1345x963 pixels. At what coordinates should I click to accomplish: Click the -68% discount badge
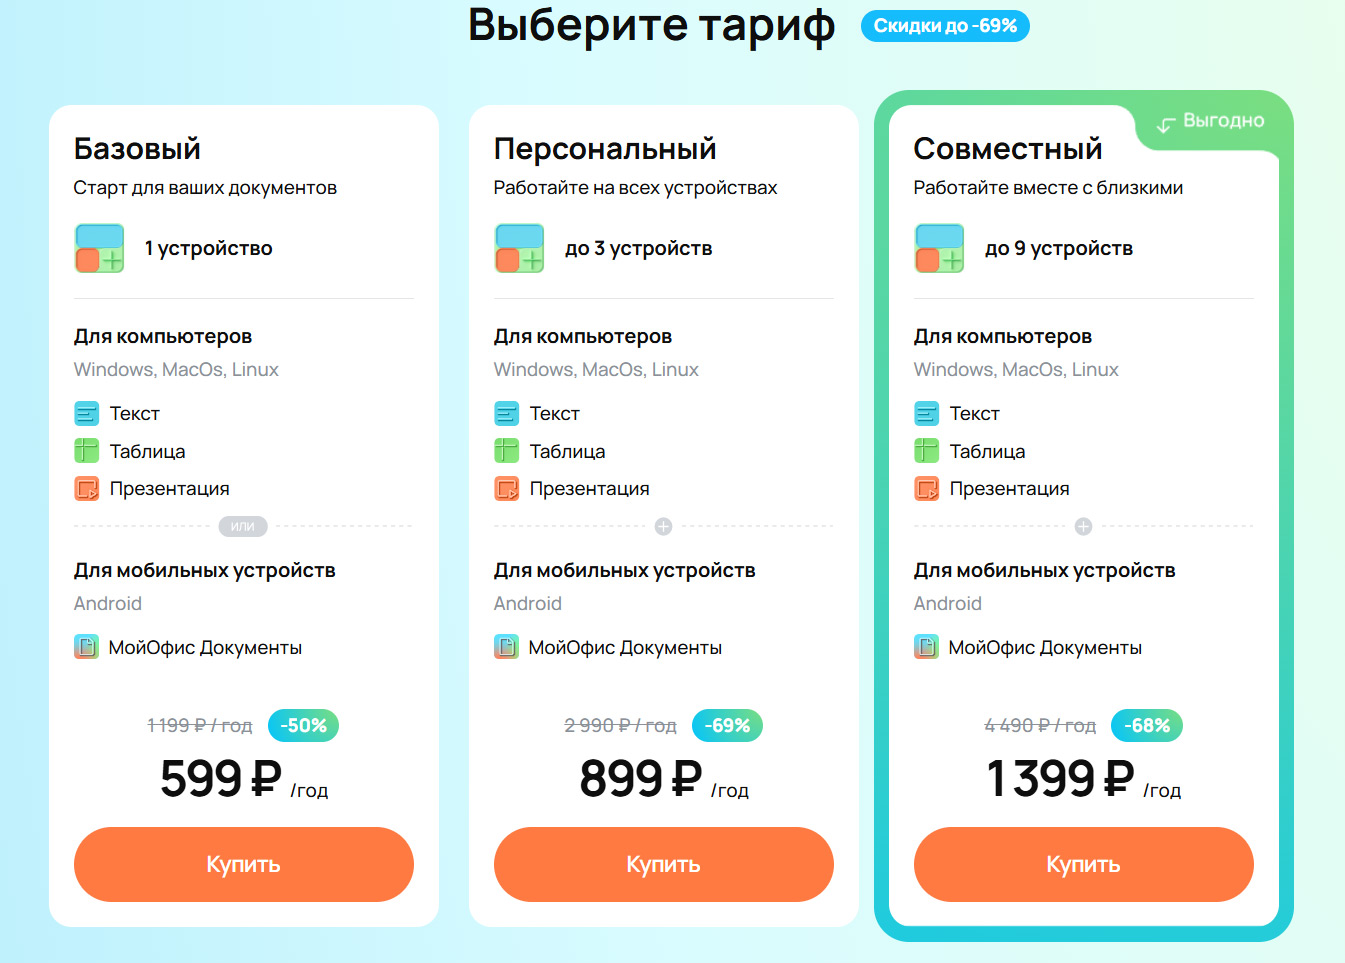(x=1146, y=725)
